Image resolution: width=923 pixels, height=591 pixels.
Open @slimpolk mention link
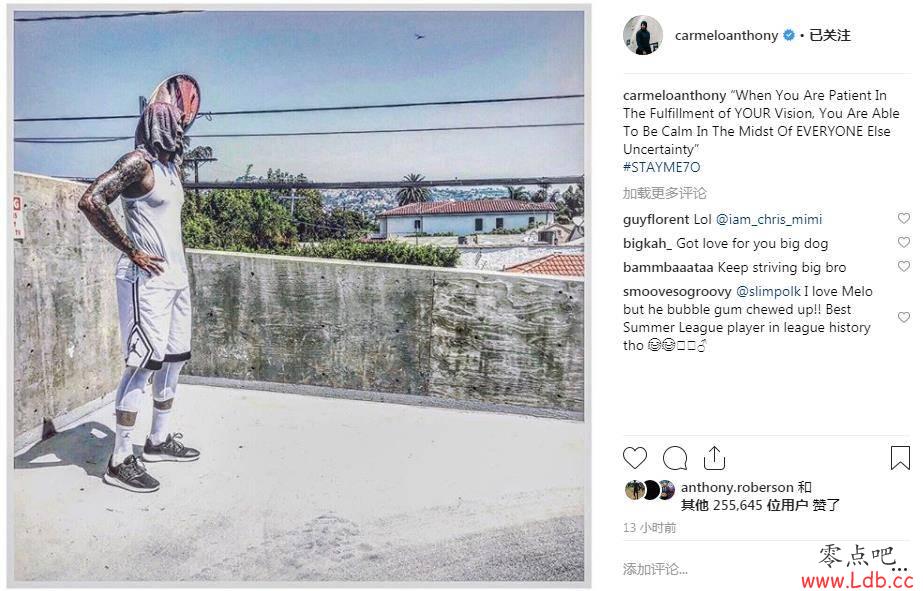(x=768, y=291)
